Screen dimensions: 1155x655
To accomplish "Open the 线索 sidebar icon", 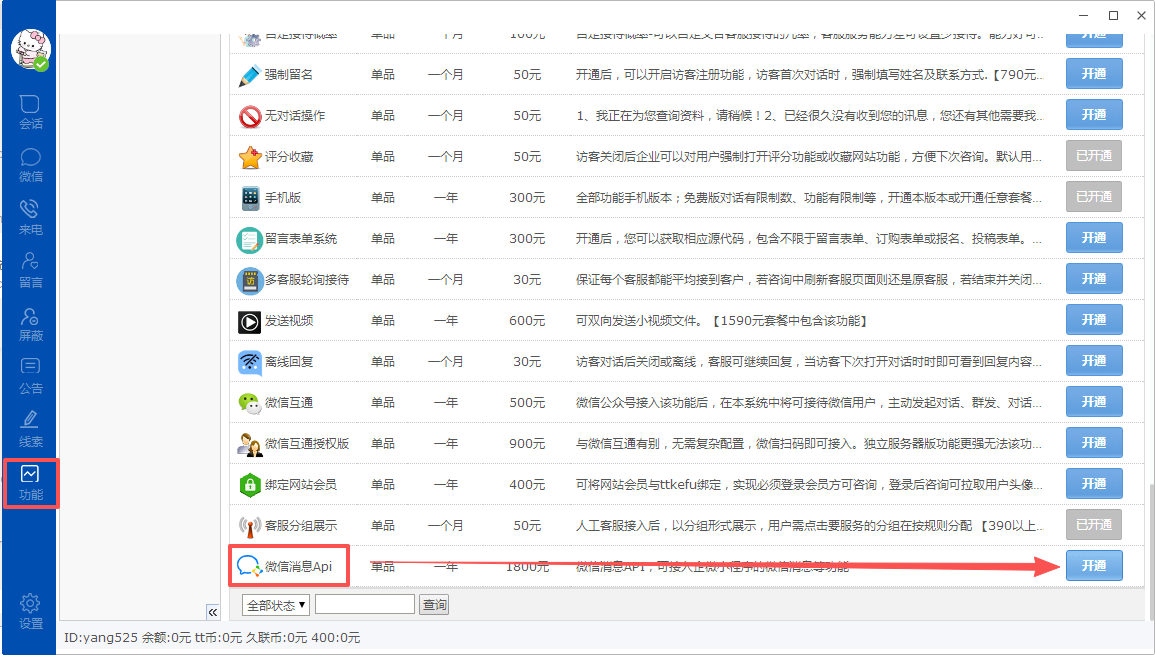I will click(30, 430).
